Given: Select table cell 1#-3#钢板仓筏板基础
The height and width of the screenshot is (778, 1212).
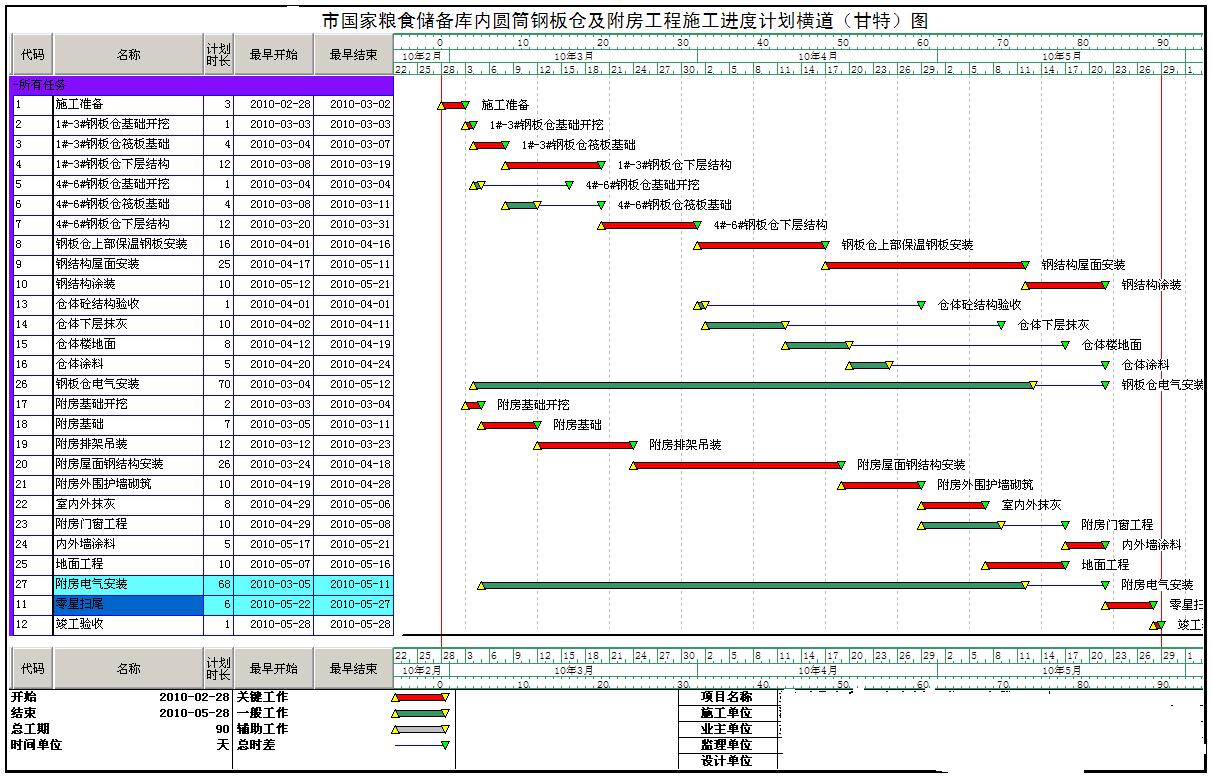Looking at the screenshot, I should click(x=128, y=144).
